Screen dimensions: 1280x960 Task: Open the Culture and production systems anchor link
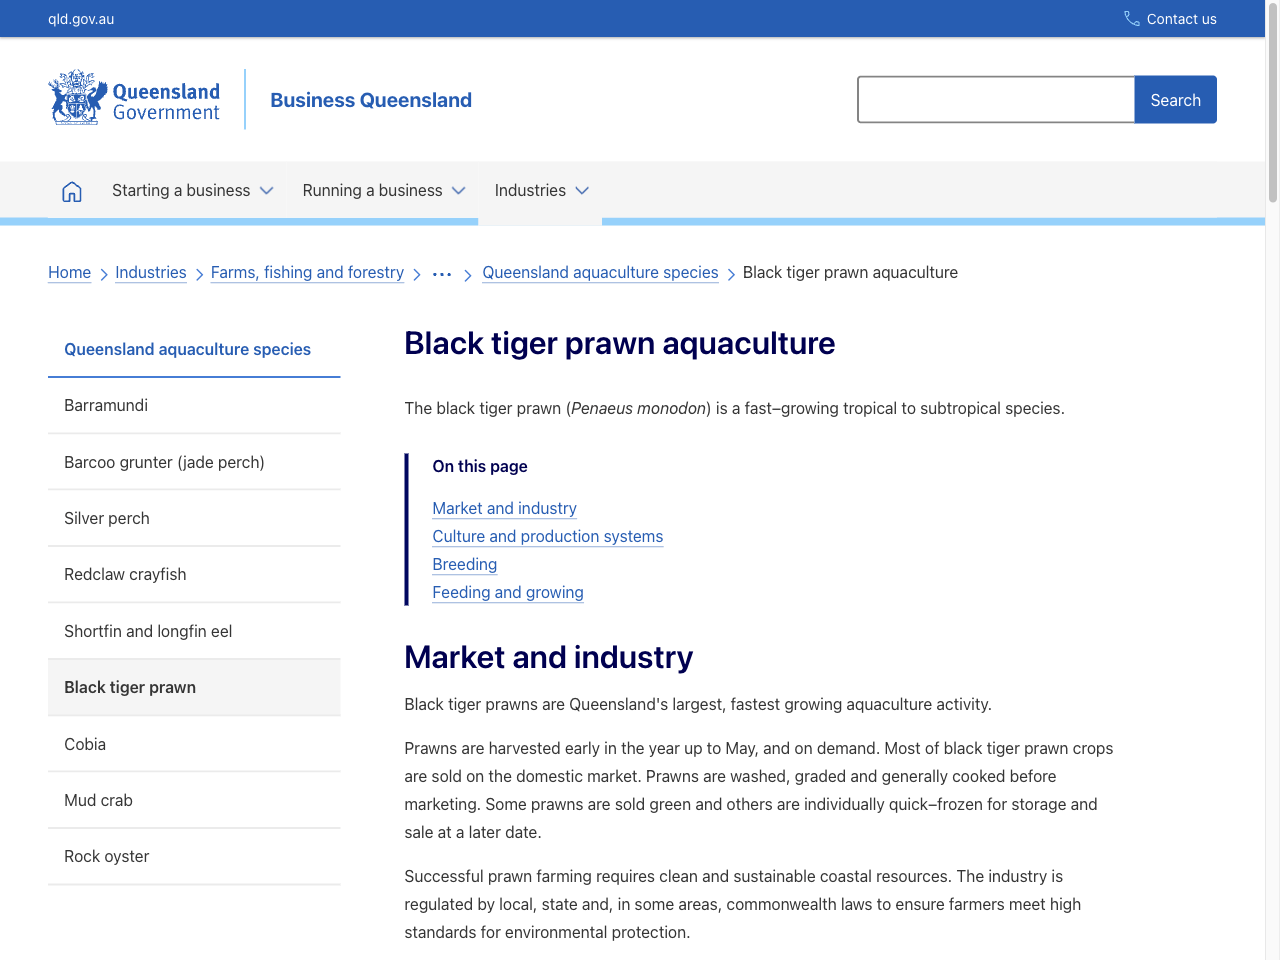click(547, 536)
